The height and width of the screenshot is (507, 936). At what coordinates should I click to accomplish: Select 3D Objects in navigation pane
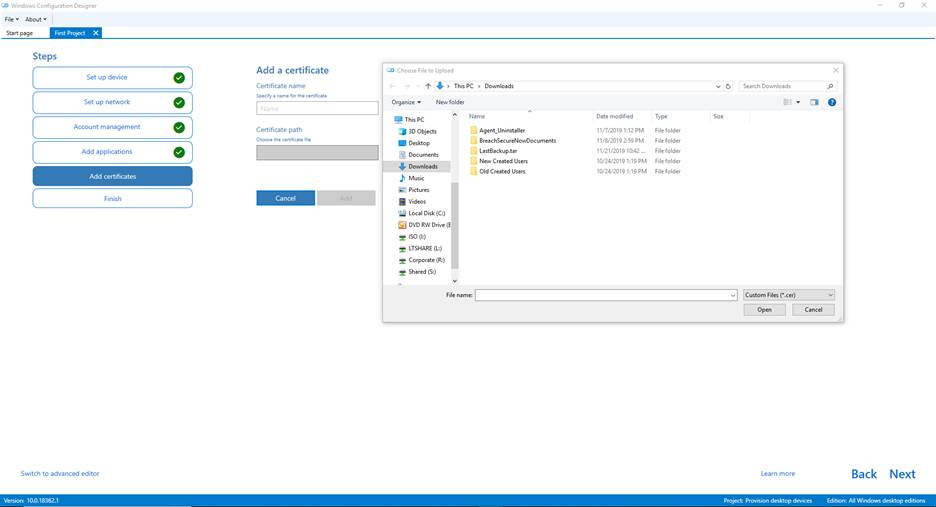coord(422,131)
